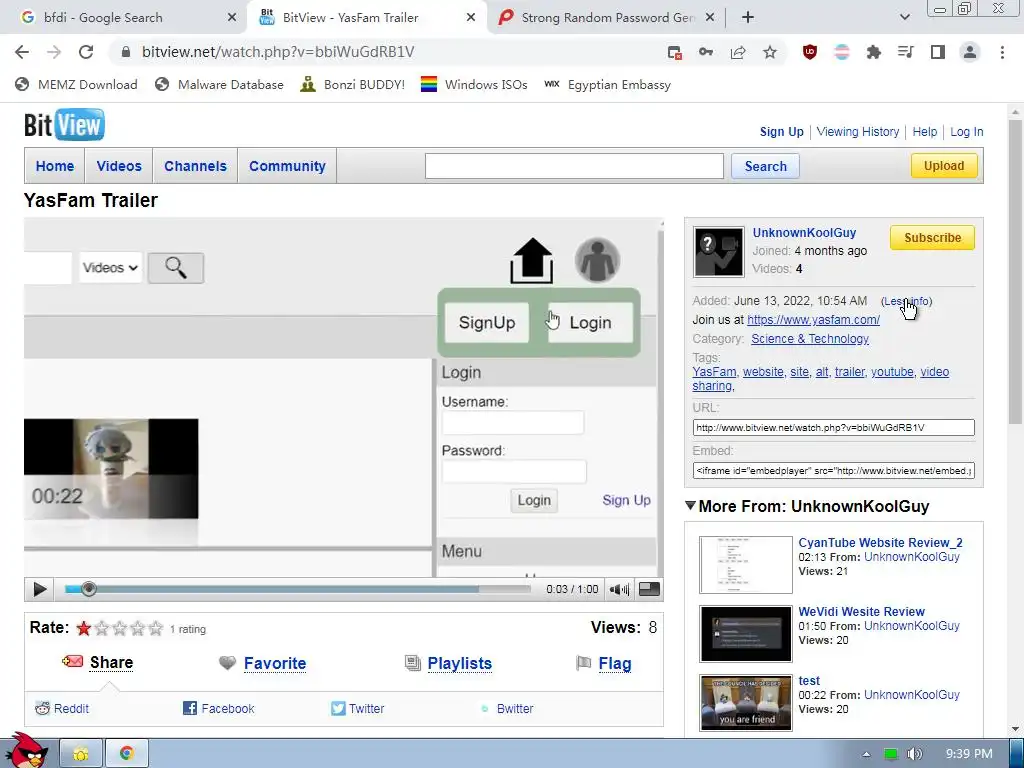This screenshot has height=768, width=1024.
Task: Open a new browser tab
Action: point(748,18)
